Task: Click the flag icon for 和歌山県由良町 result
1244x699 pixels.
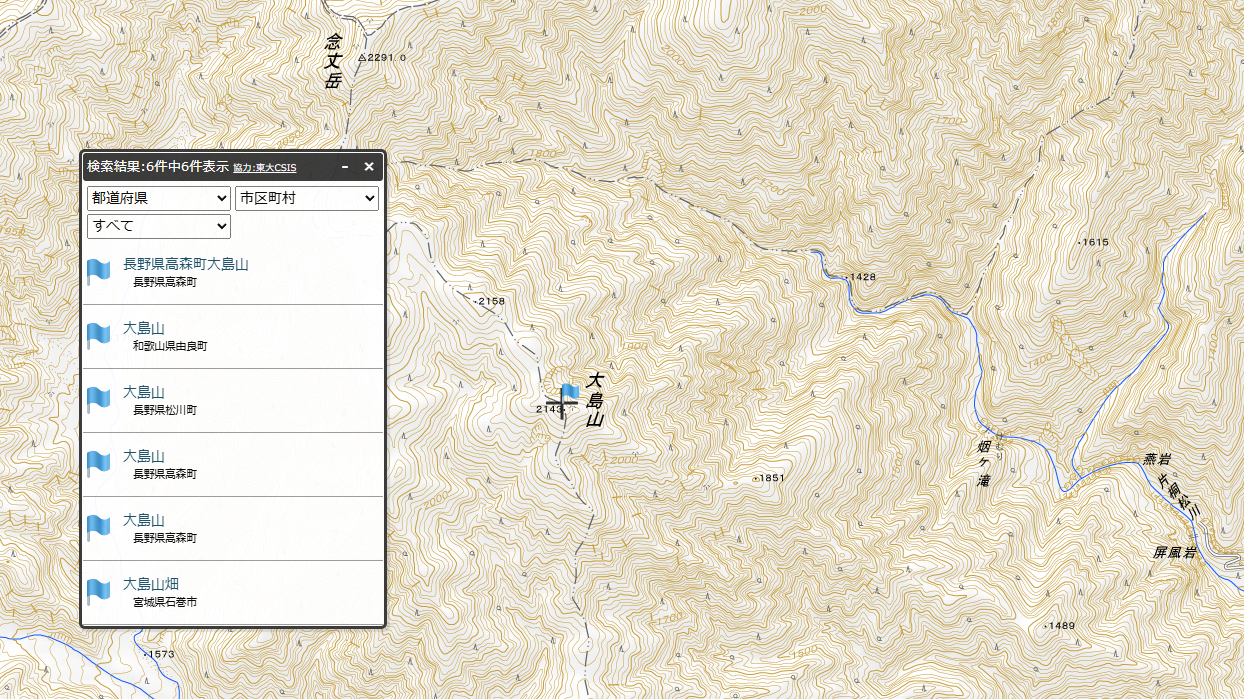Action: point(98,336)
